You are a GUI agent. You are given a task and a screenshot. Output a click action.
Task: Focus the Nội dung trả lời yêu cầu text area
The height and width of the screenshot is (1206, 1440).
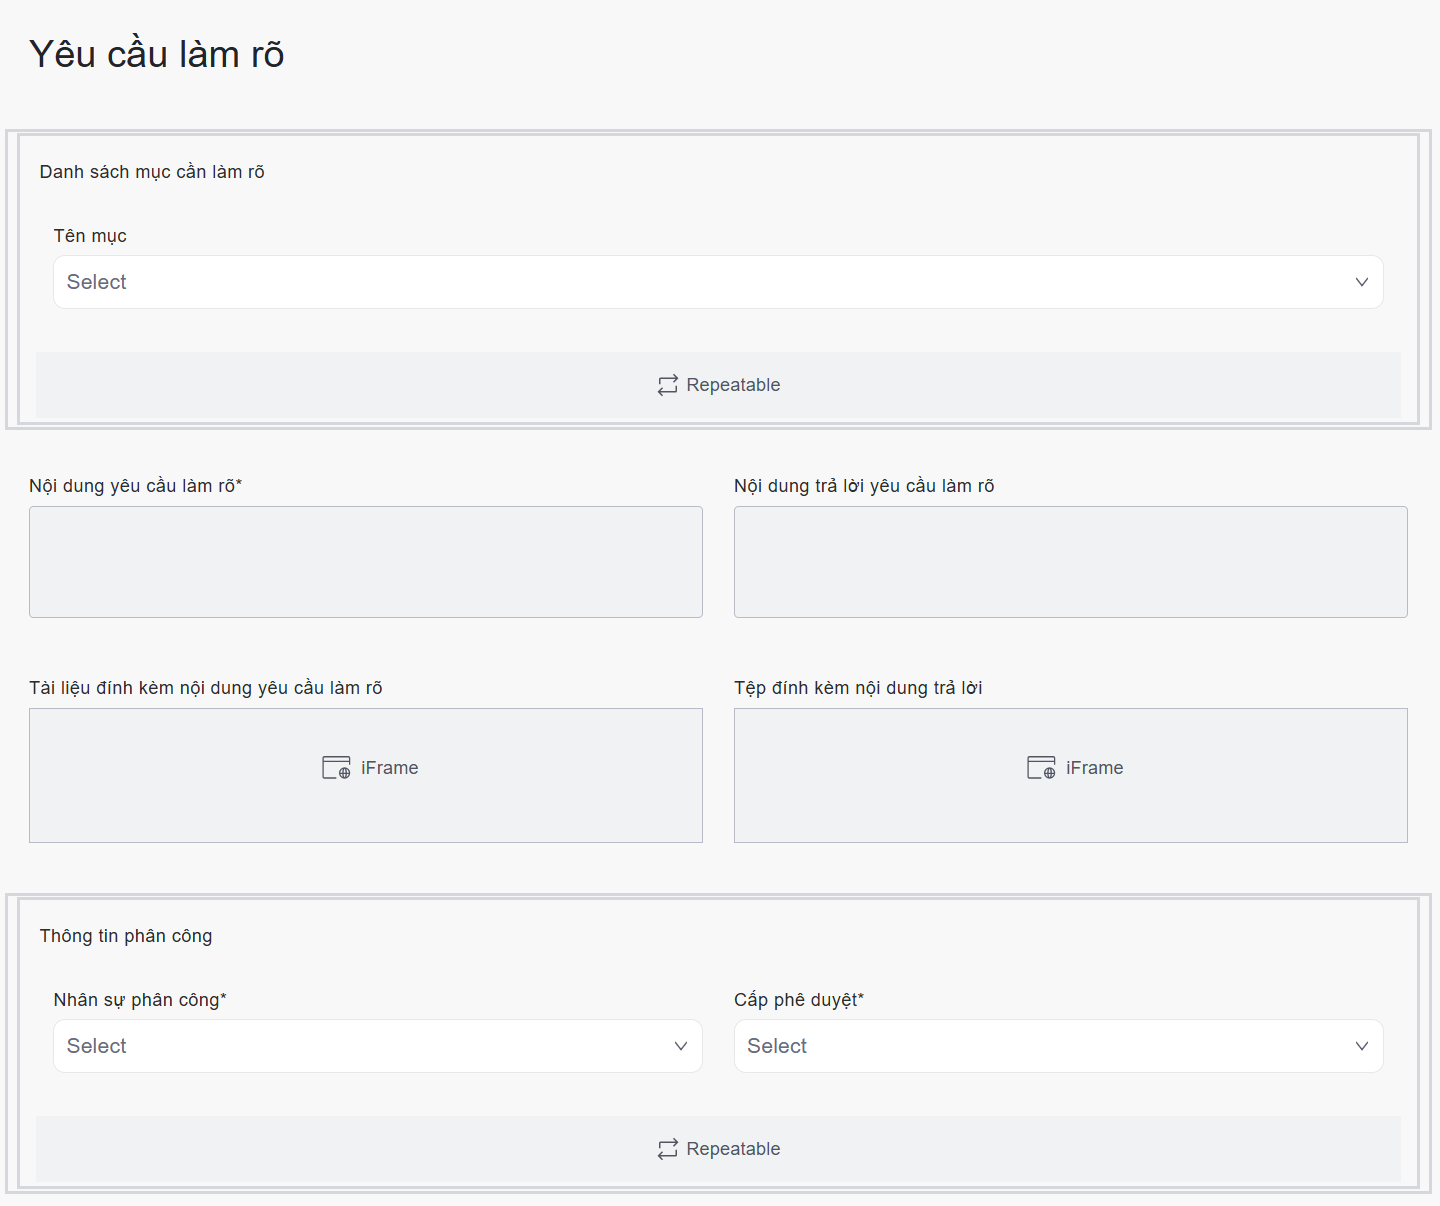1070,562
